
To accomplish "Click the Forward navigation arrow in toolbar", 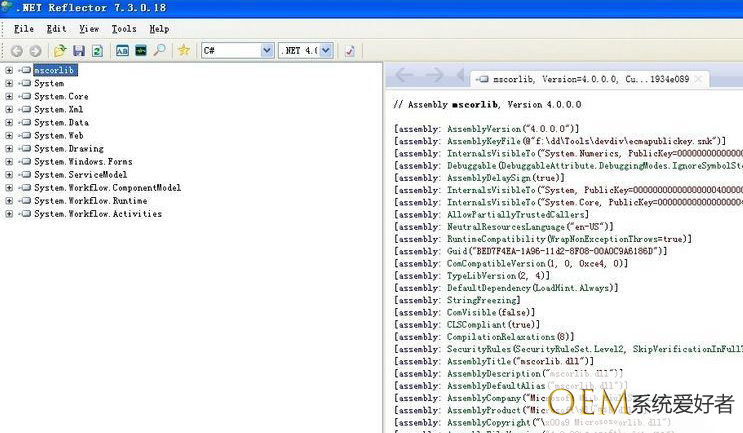I will pyautogui.click(x=35, y=50).
